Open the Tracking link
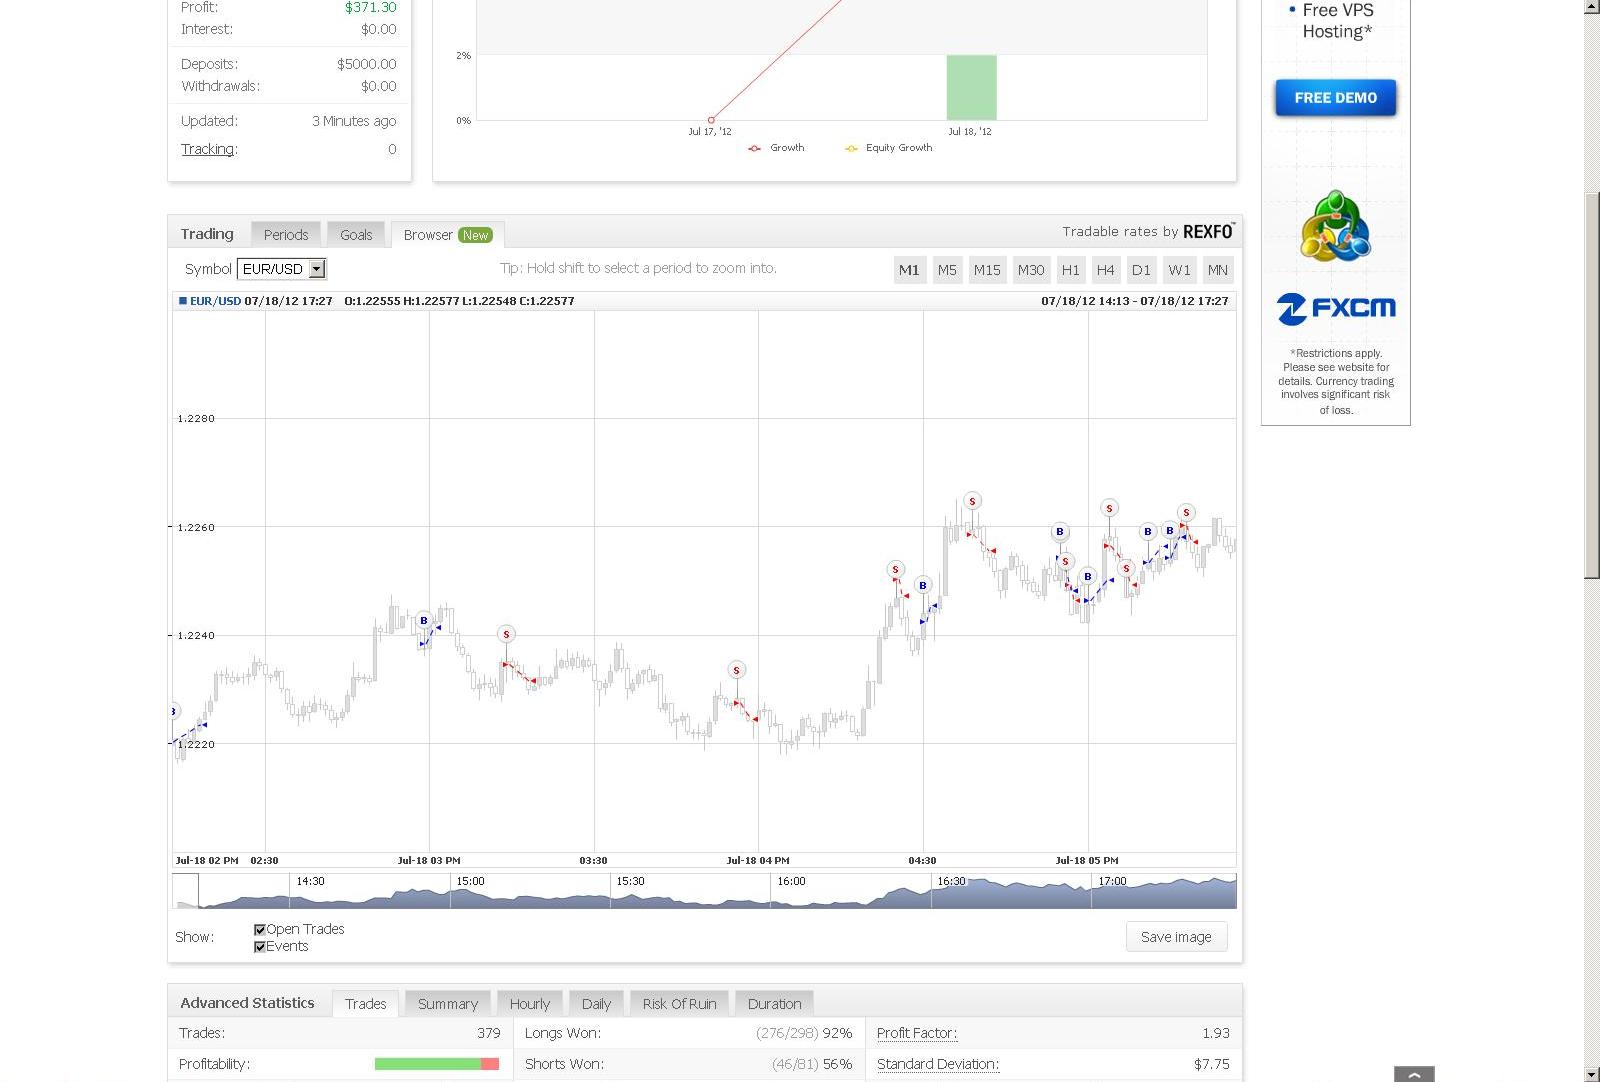 point(208,149)
